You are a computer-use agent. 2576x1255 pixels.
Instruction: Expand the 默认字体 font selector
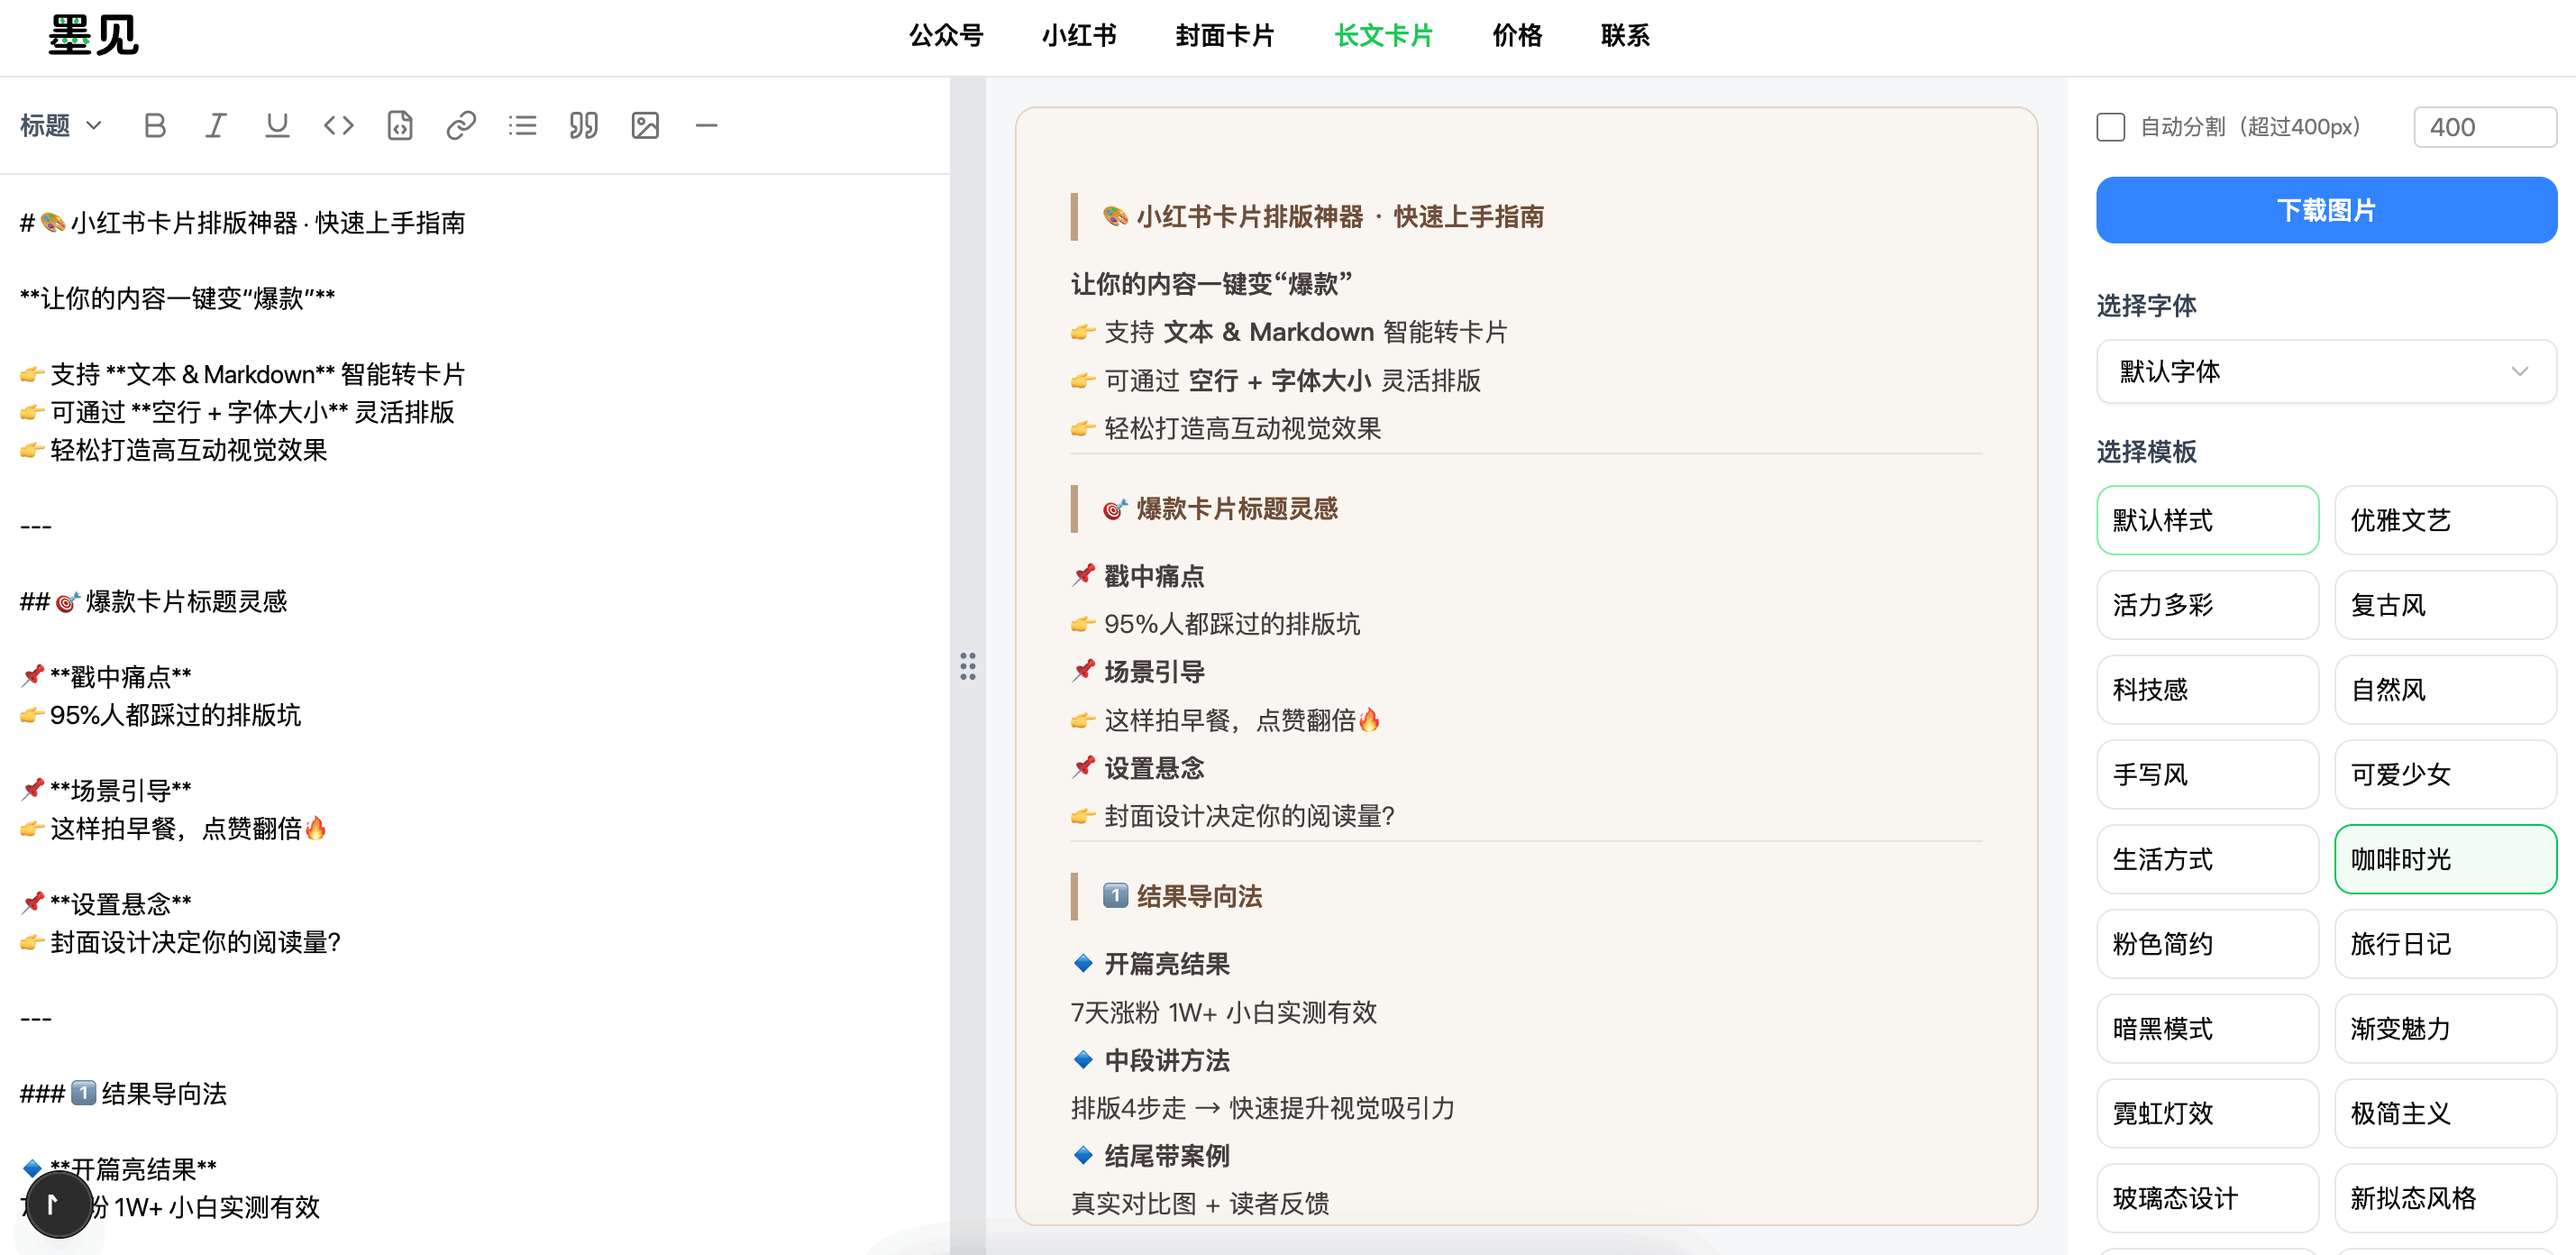tap(2325, 372)
